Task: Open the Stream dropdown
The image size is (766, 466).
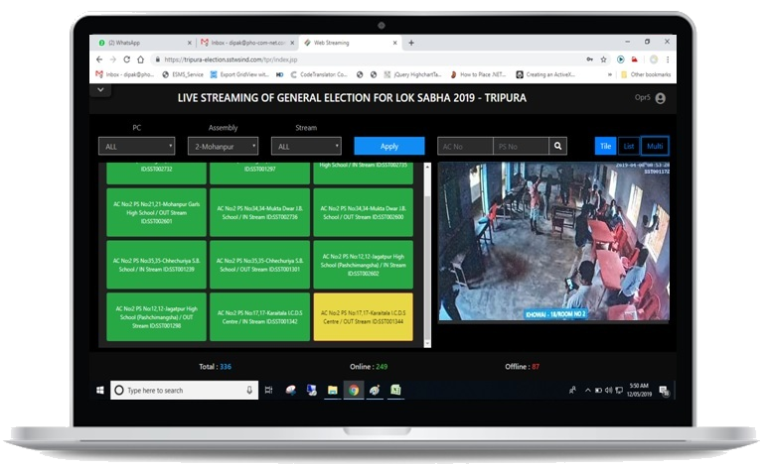Action: [x=306, y=146]
